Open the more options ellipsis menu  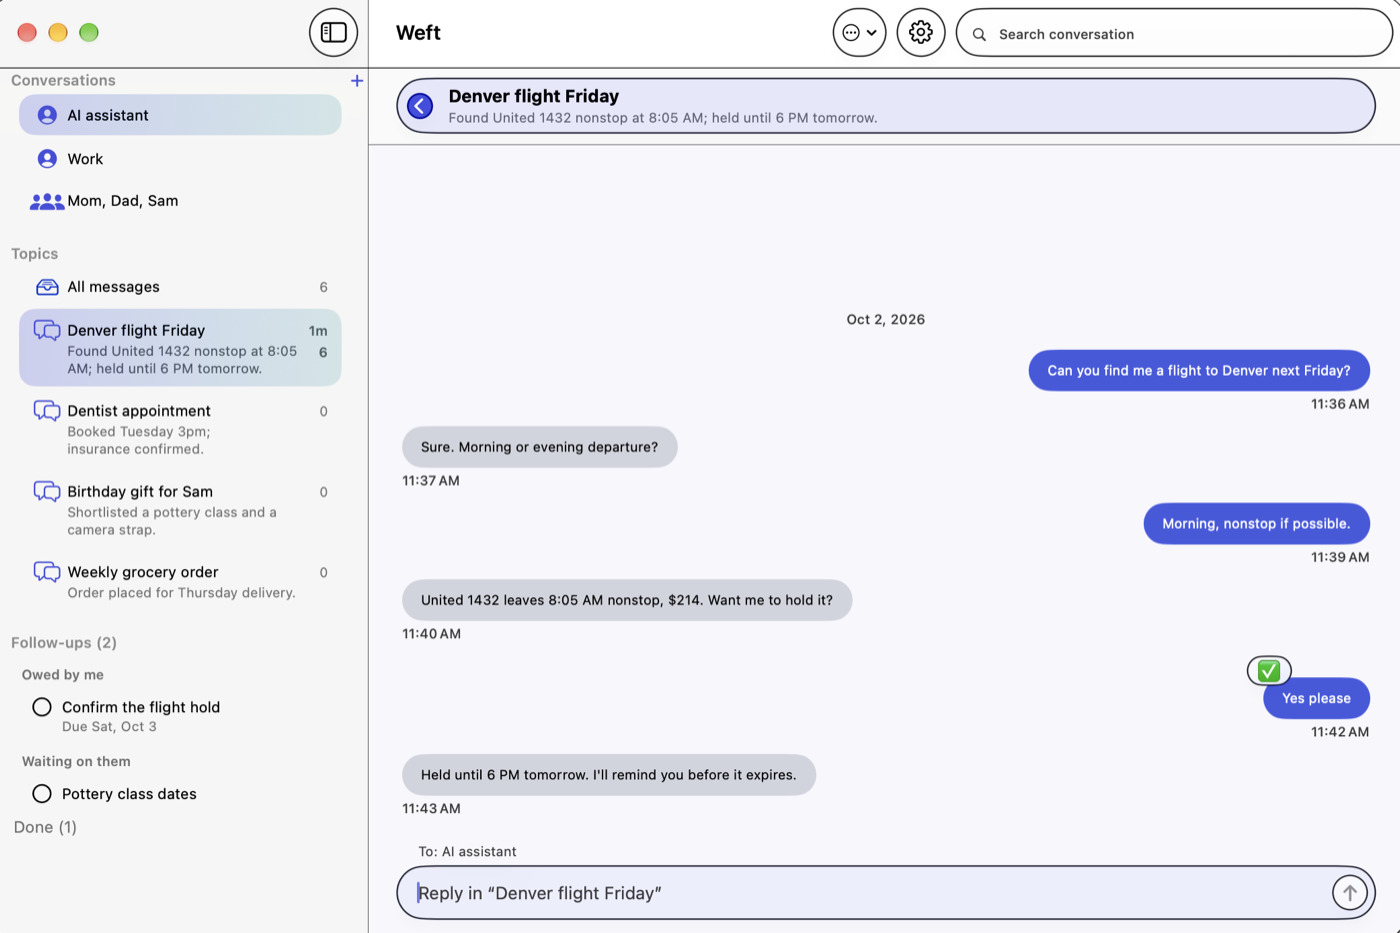[859, 32]
